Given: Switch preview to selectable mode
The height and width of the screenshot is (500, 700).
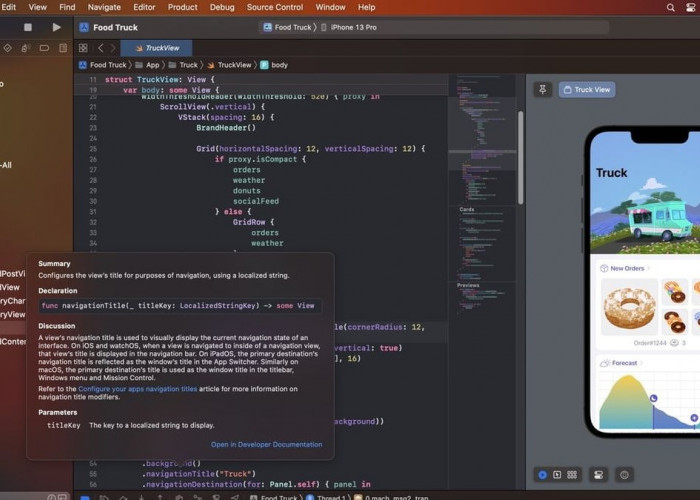Looking at the screenshot, I should click(x=557, y=475).
